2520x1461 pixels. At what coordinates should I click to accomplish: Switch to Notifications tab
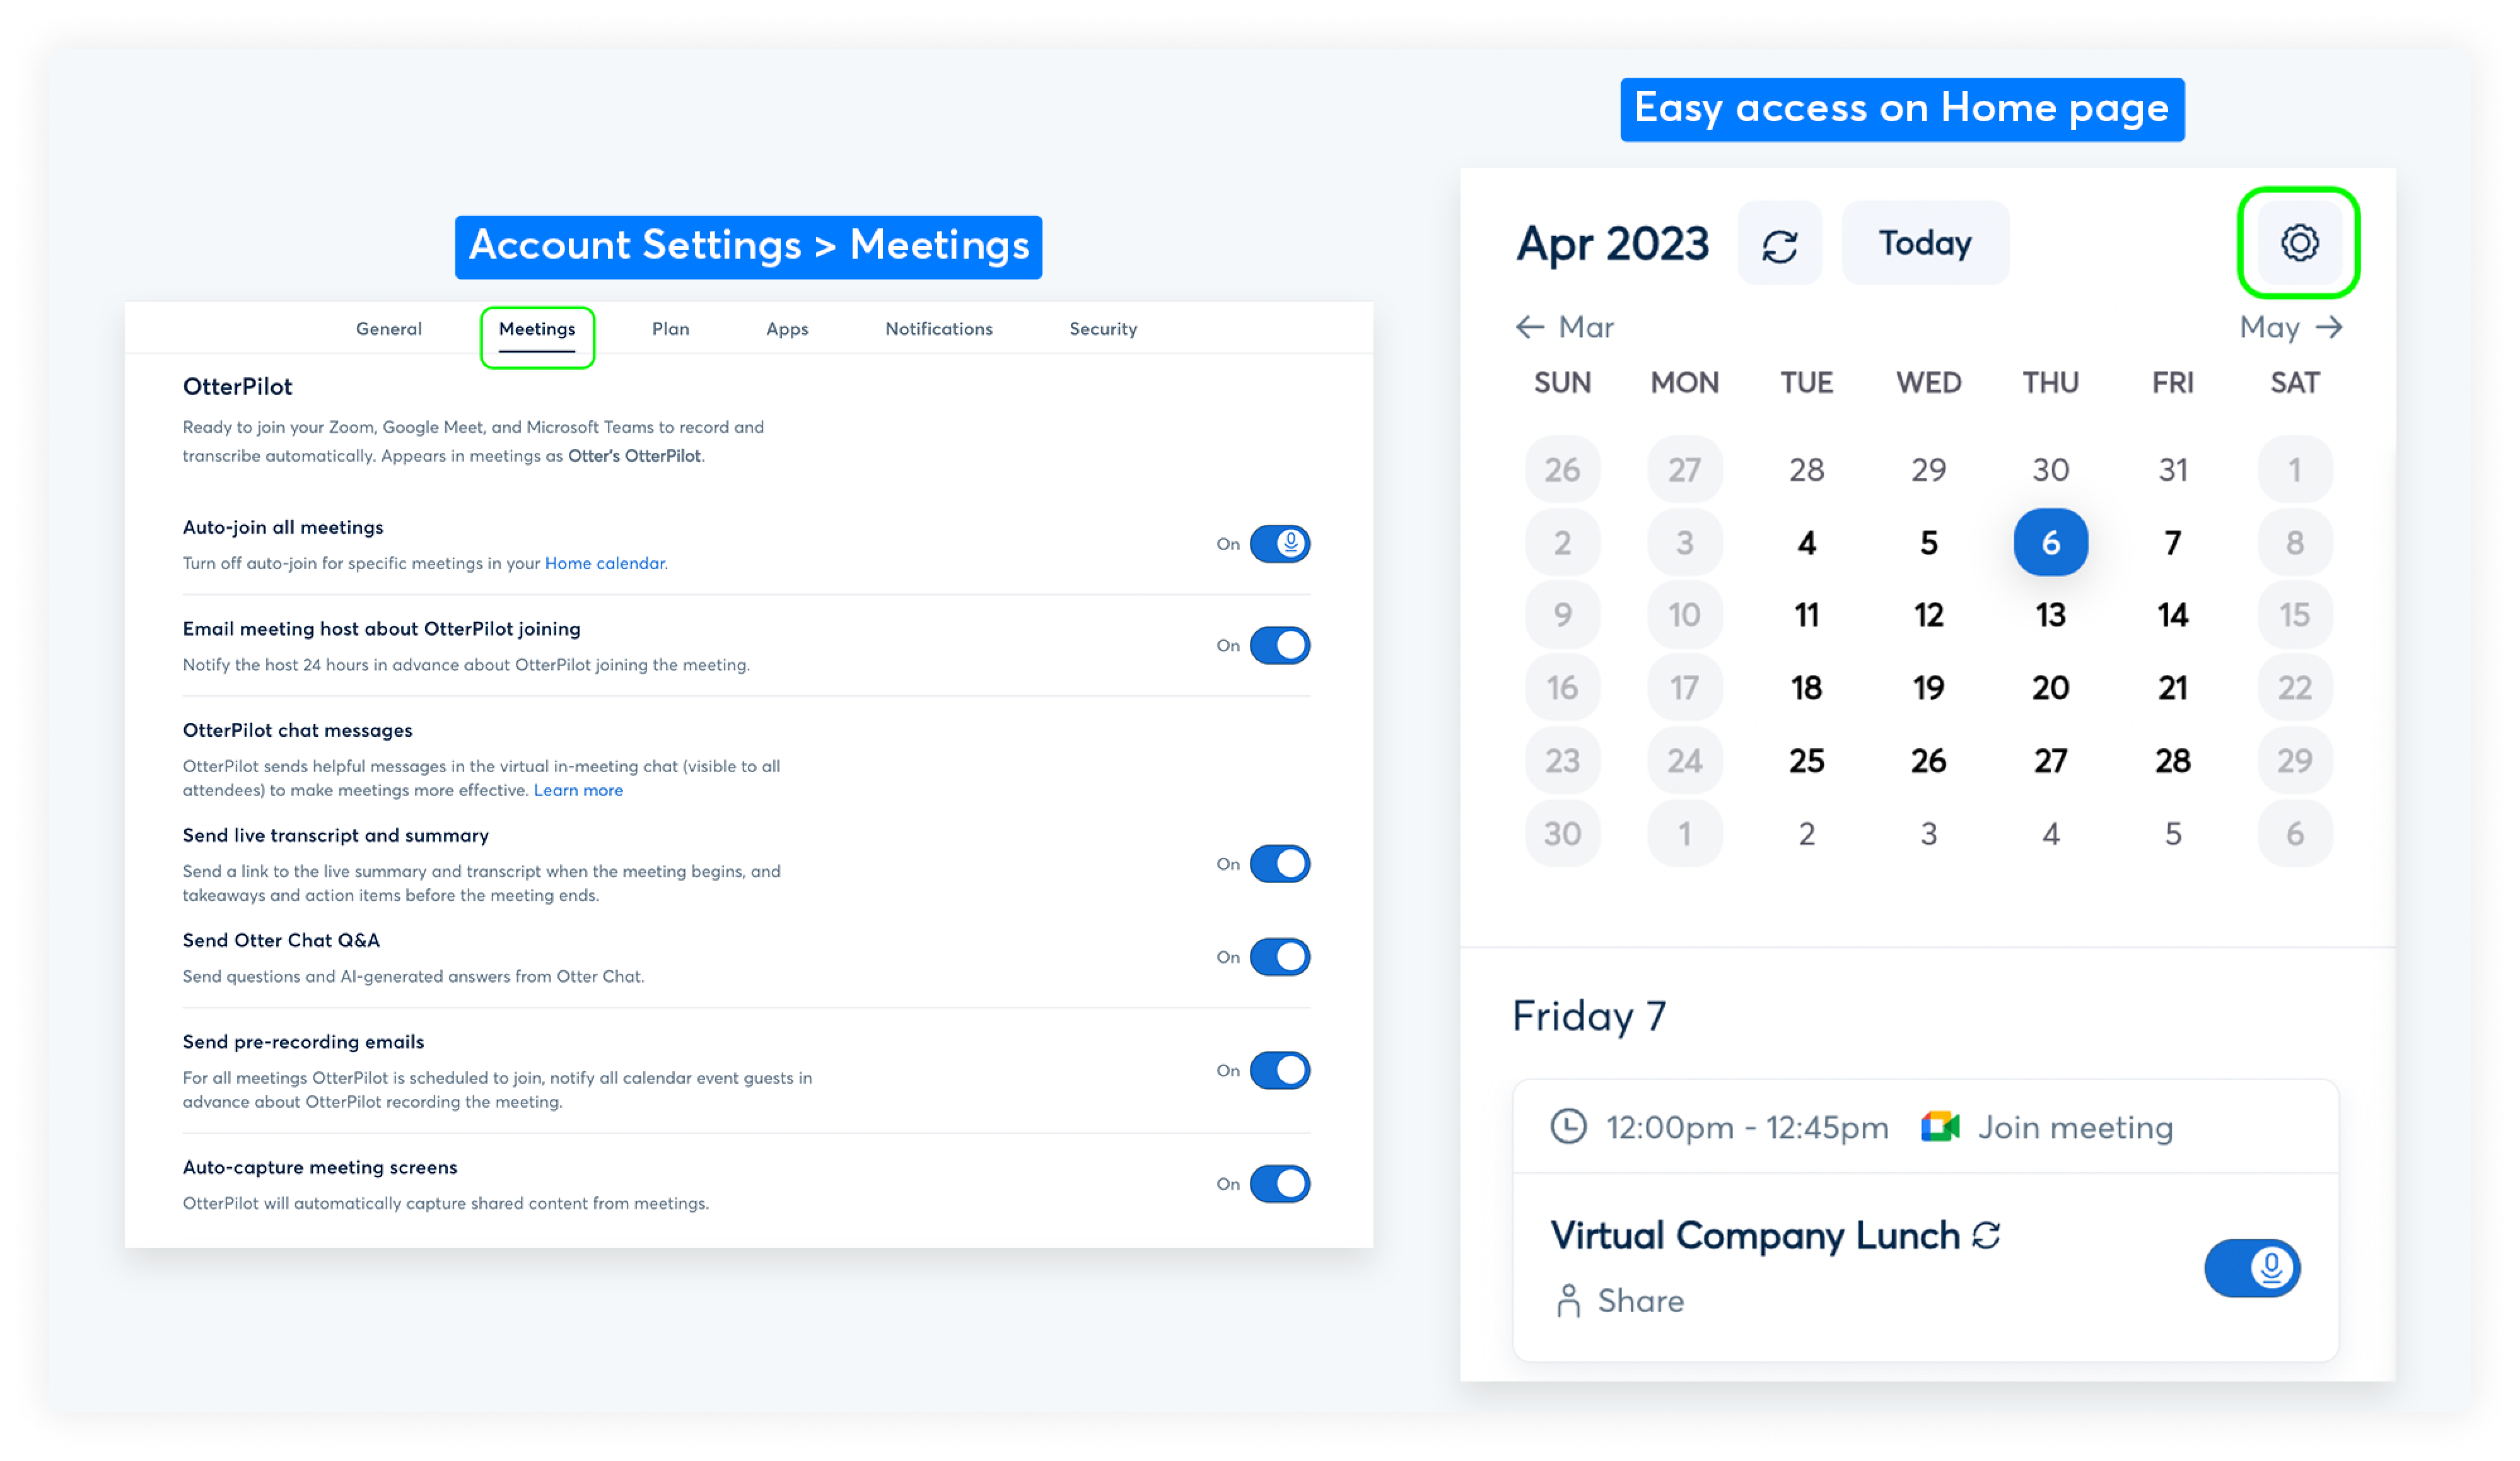click(938, 329)
